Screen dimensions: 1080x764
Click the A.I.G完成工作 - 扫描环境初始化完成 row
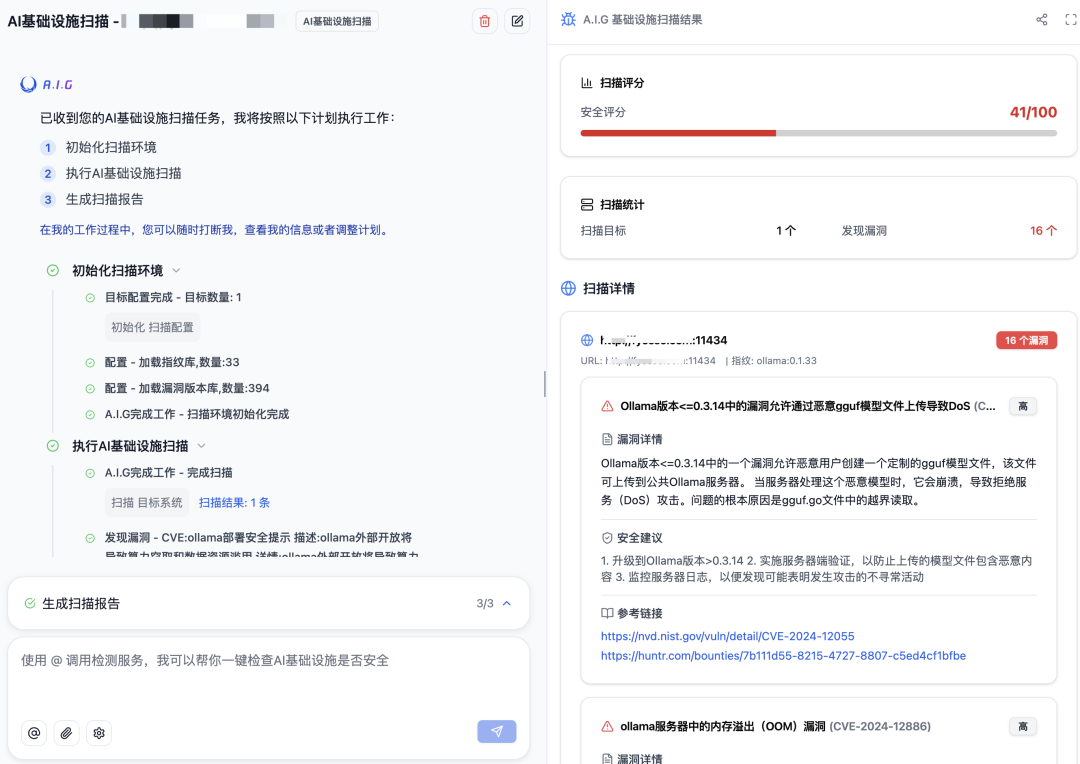[x=197, y=415]
